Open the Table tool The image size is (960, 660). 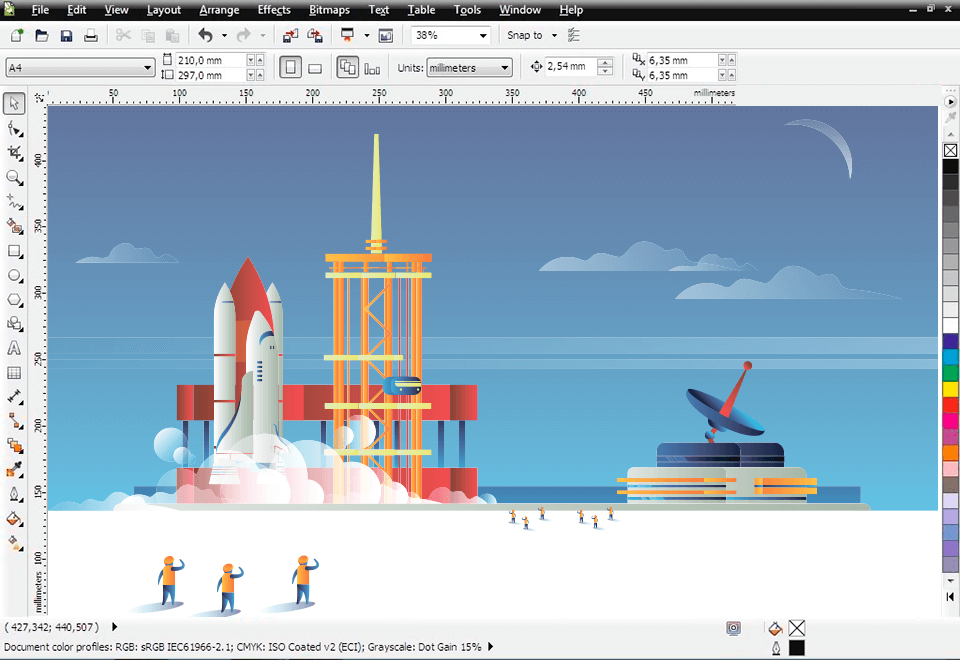click(x=14, y=373)
